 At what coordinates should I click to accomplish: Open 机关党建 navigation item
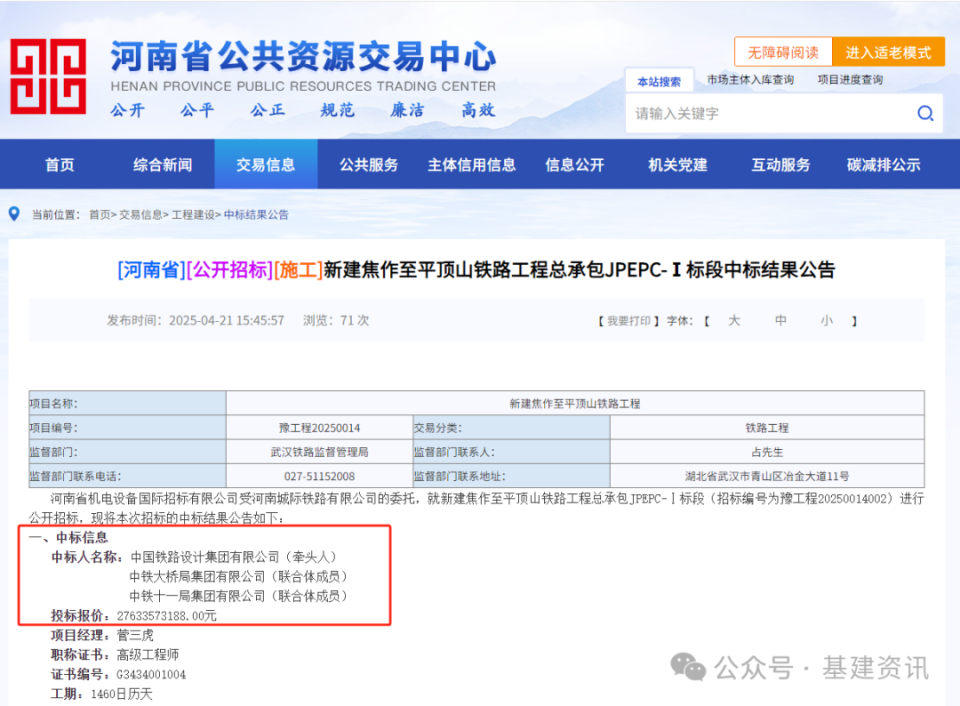point(678,165)
